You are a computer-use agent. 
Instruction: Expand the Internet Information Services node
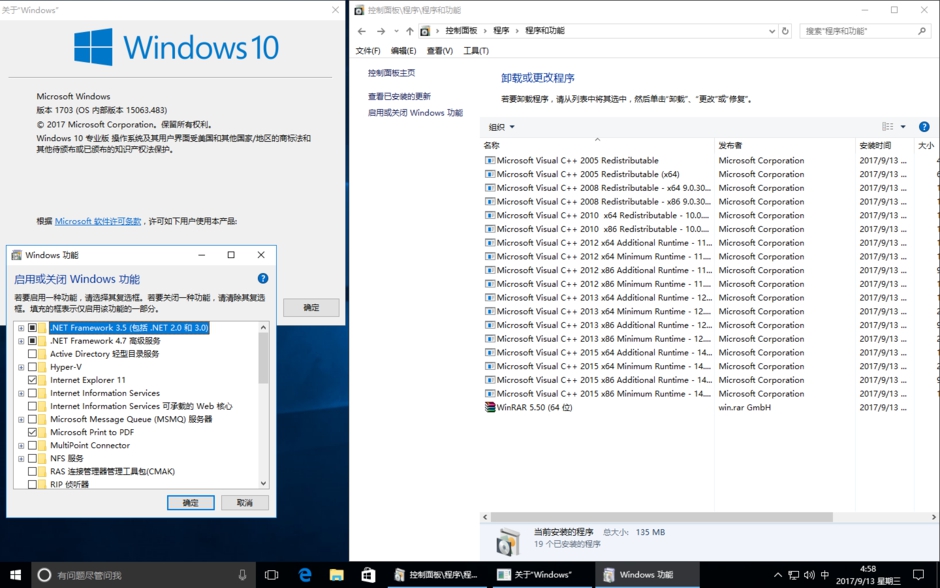coord(21,393)
